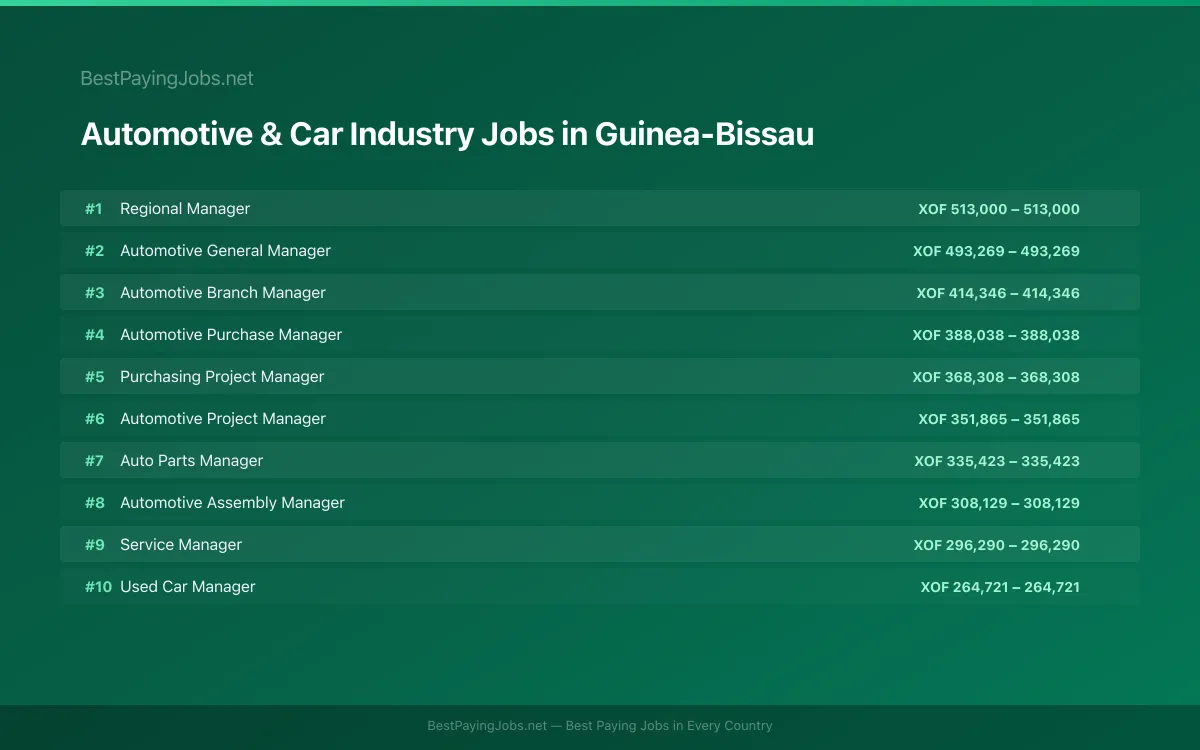Select the Automotive Assembly Manager job title
The image size is (1200, 750).
pos(232,503)
